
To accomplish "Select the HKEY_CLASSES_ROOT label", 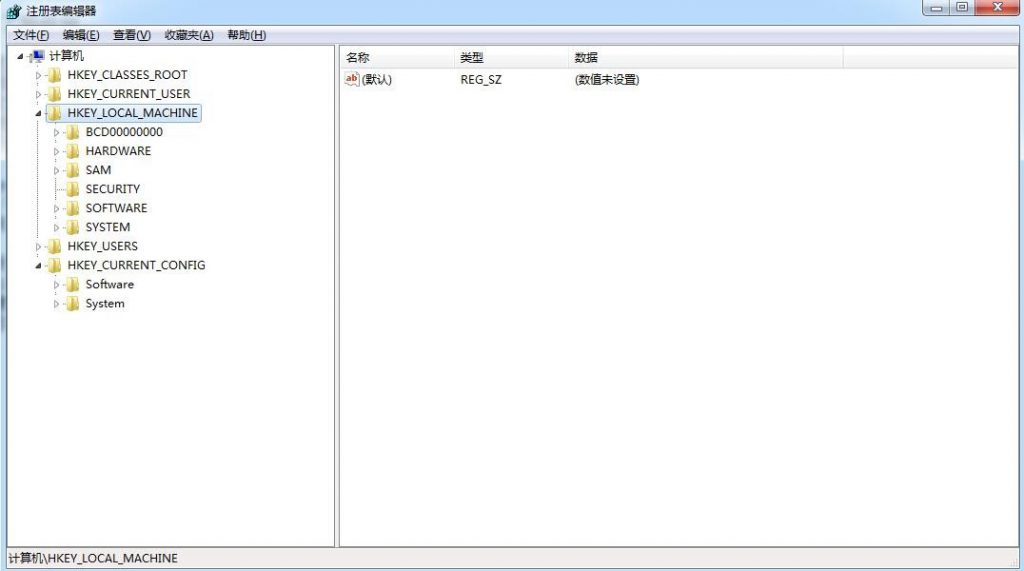I will point(127,75).
